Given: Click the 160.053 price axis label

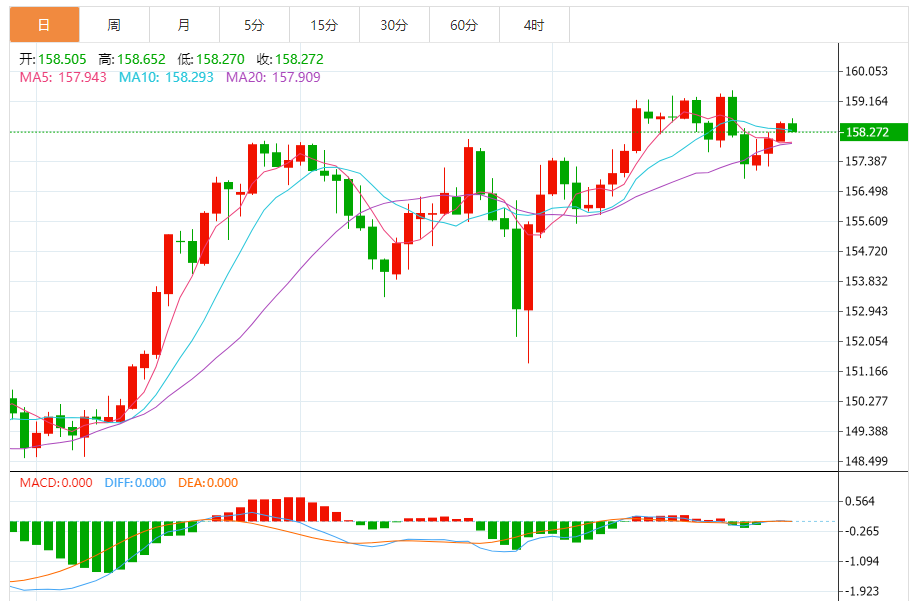Looking at the screenshot, I should tap(867, 71).
